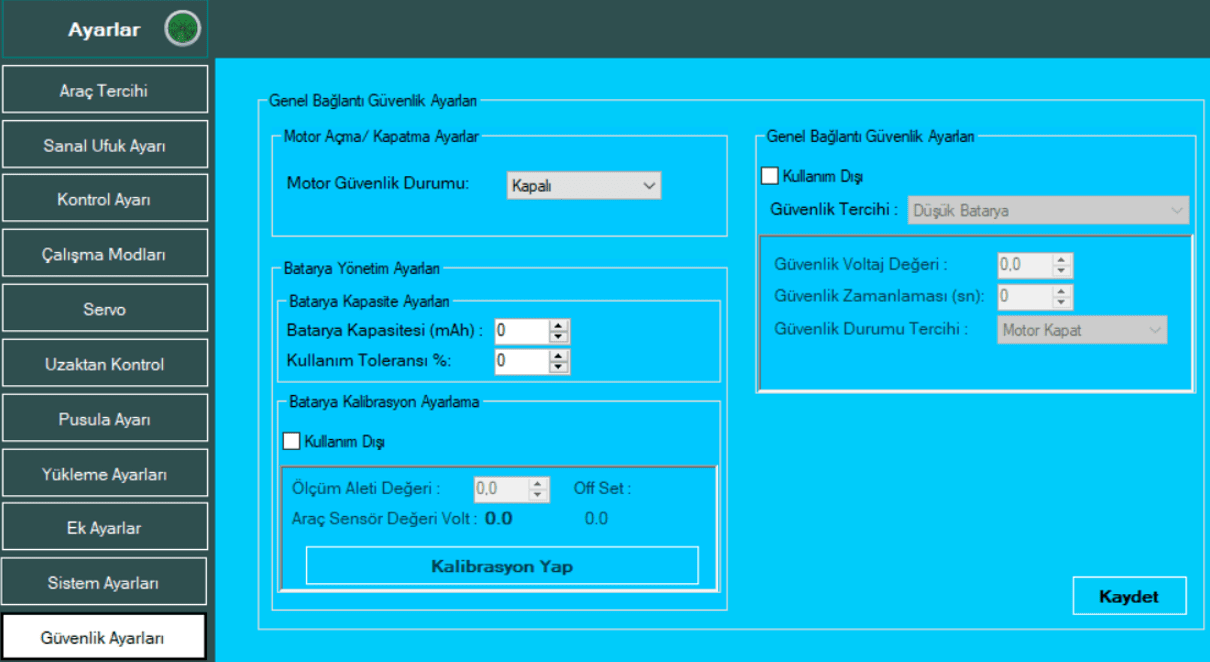Click the Kullanım Toleransı % input field
Screen dimensions: 1210x662
point(521,360)
